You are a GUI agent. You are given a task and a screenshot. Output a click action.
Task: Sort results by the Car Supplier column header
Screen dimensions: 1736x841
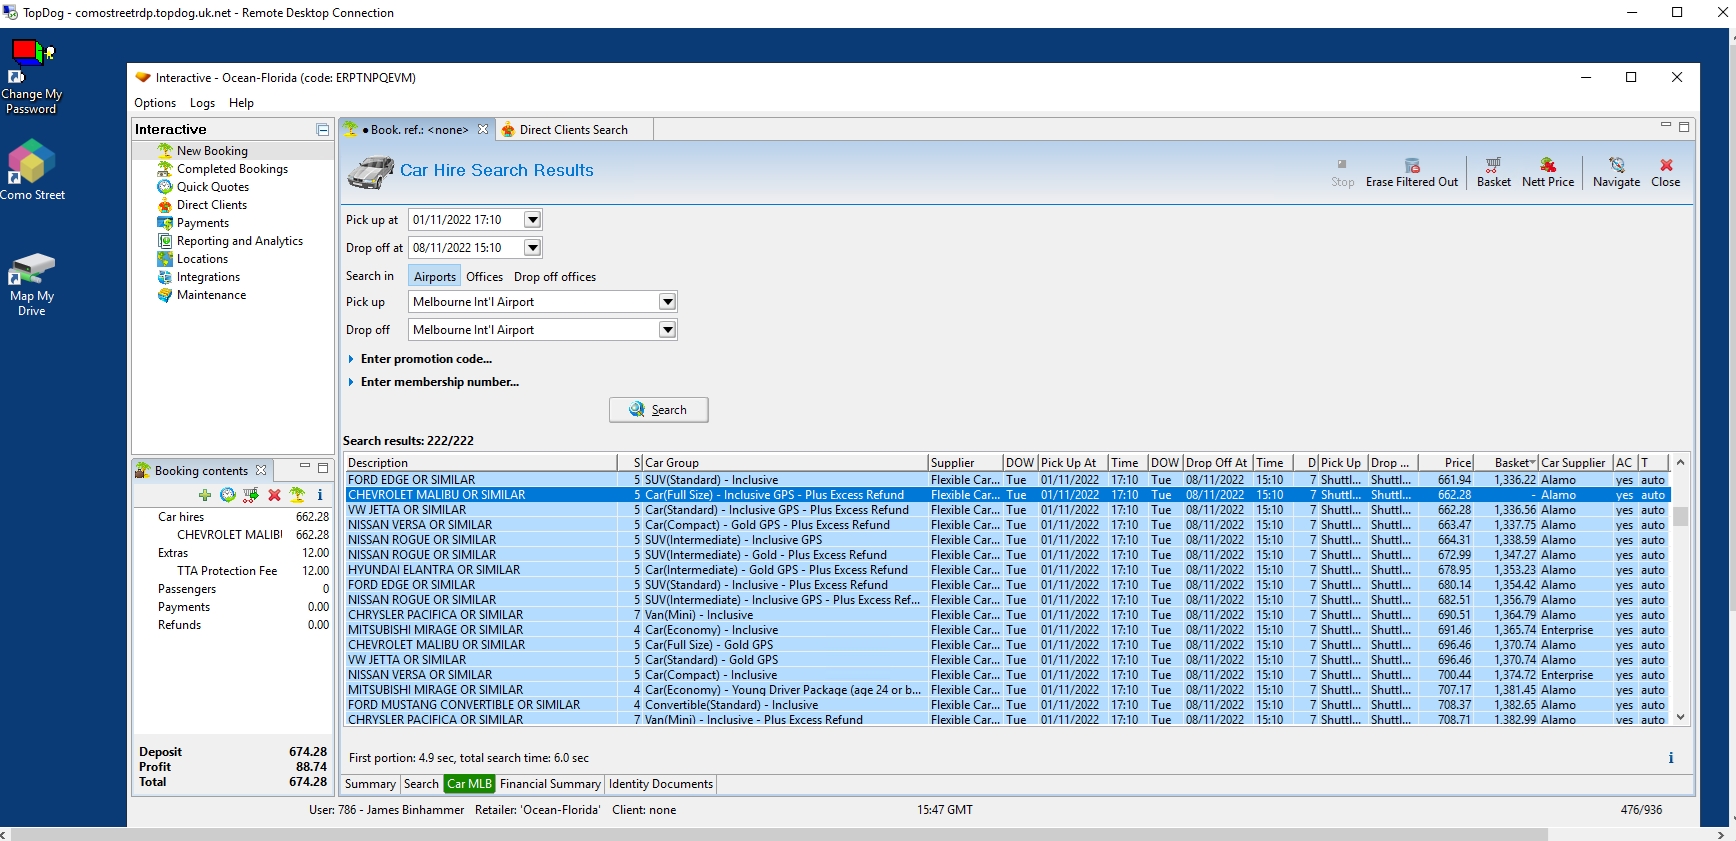click(1575, 463)
